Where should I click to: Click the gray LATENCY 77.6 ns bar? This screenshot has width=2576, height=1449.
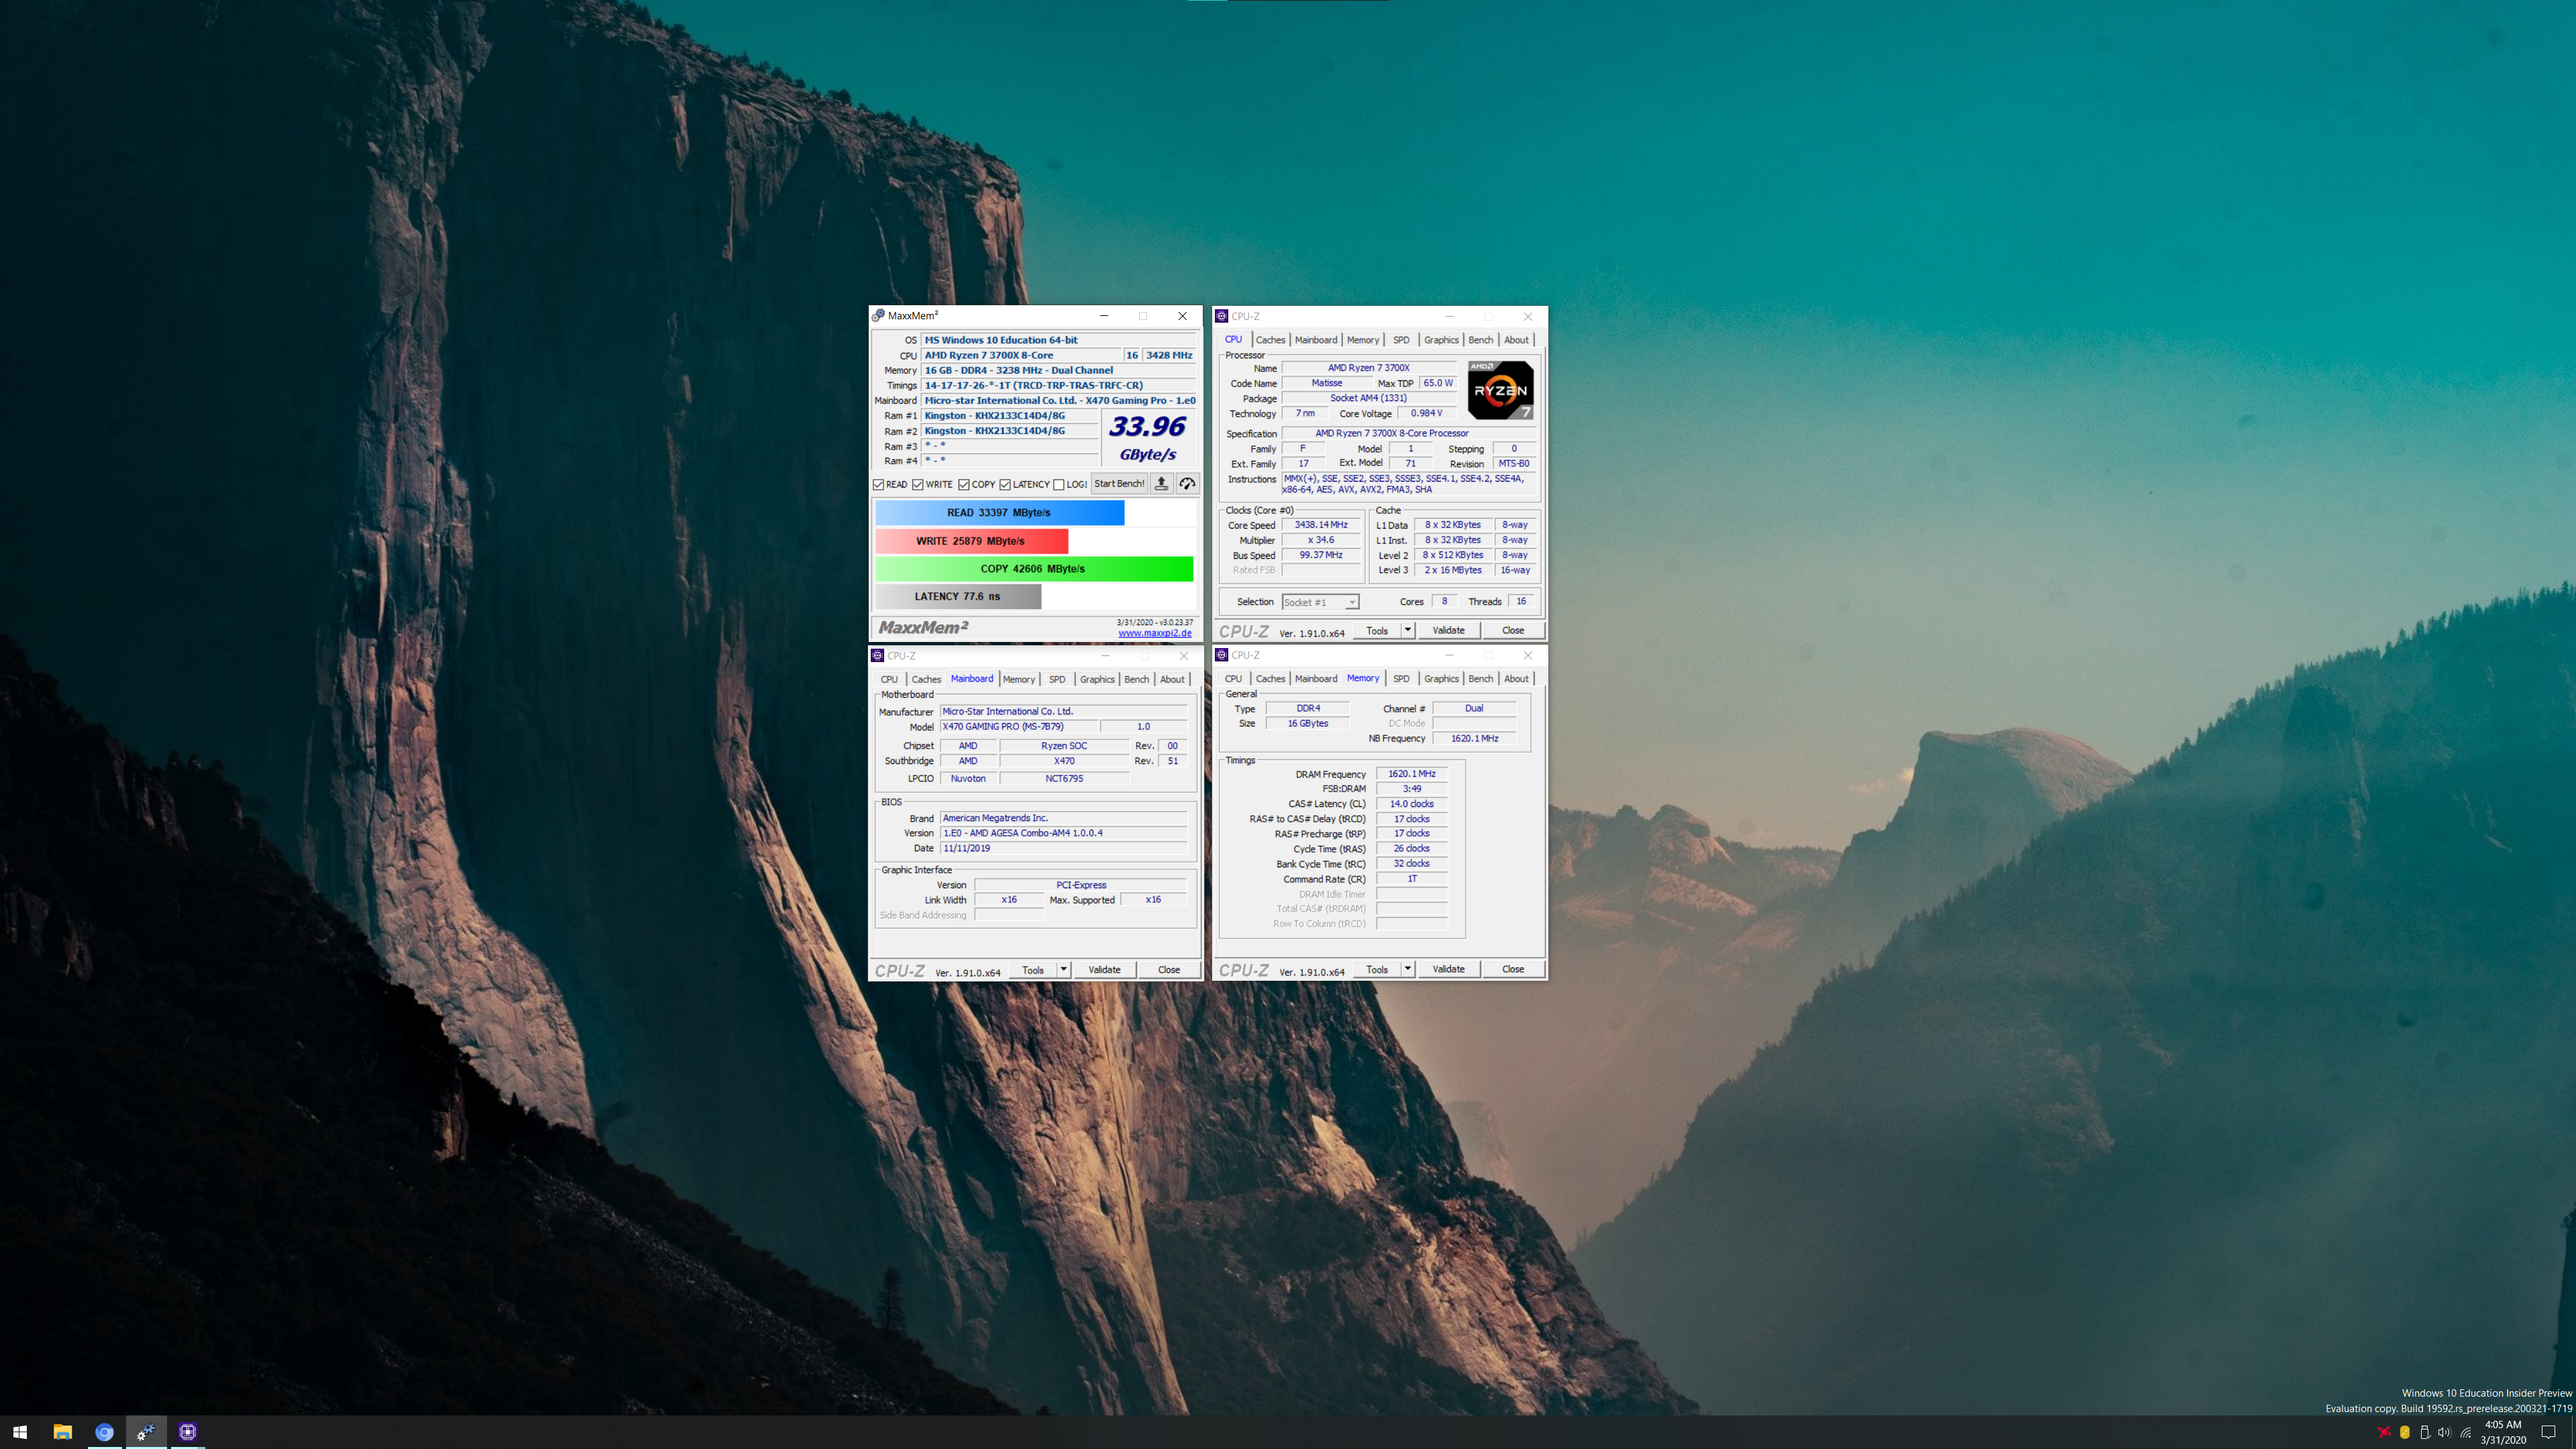pyautogui.click(x=958, y=597)
